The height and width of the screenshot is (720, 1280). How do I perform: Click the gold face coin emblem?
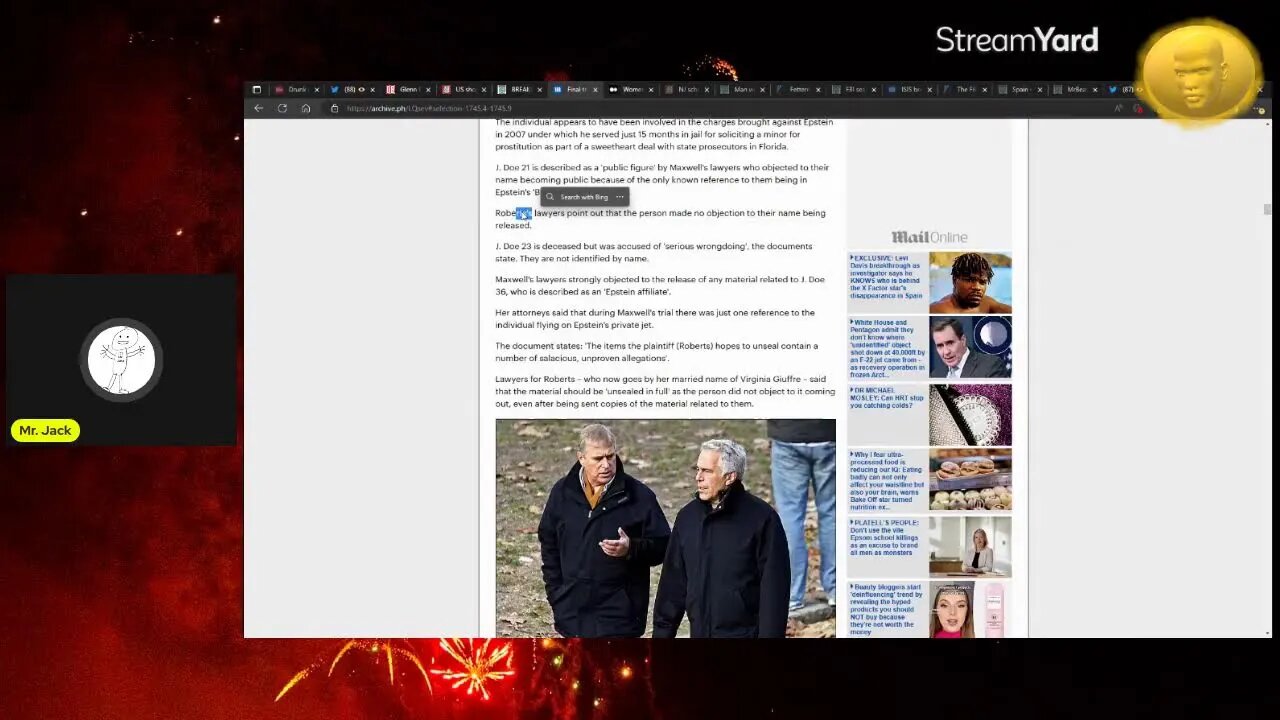pyautogui.click(x=1200, y=72)
